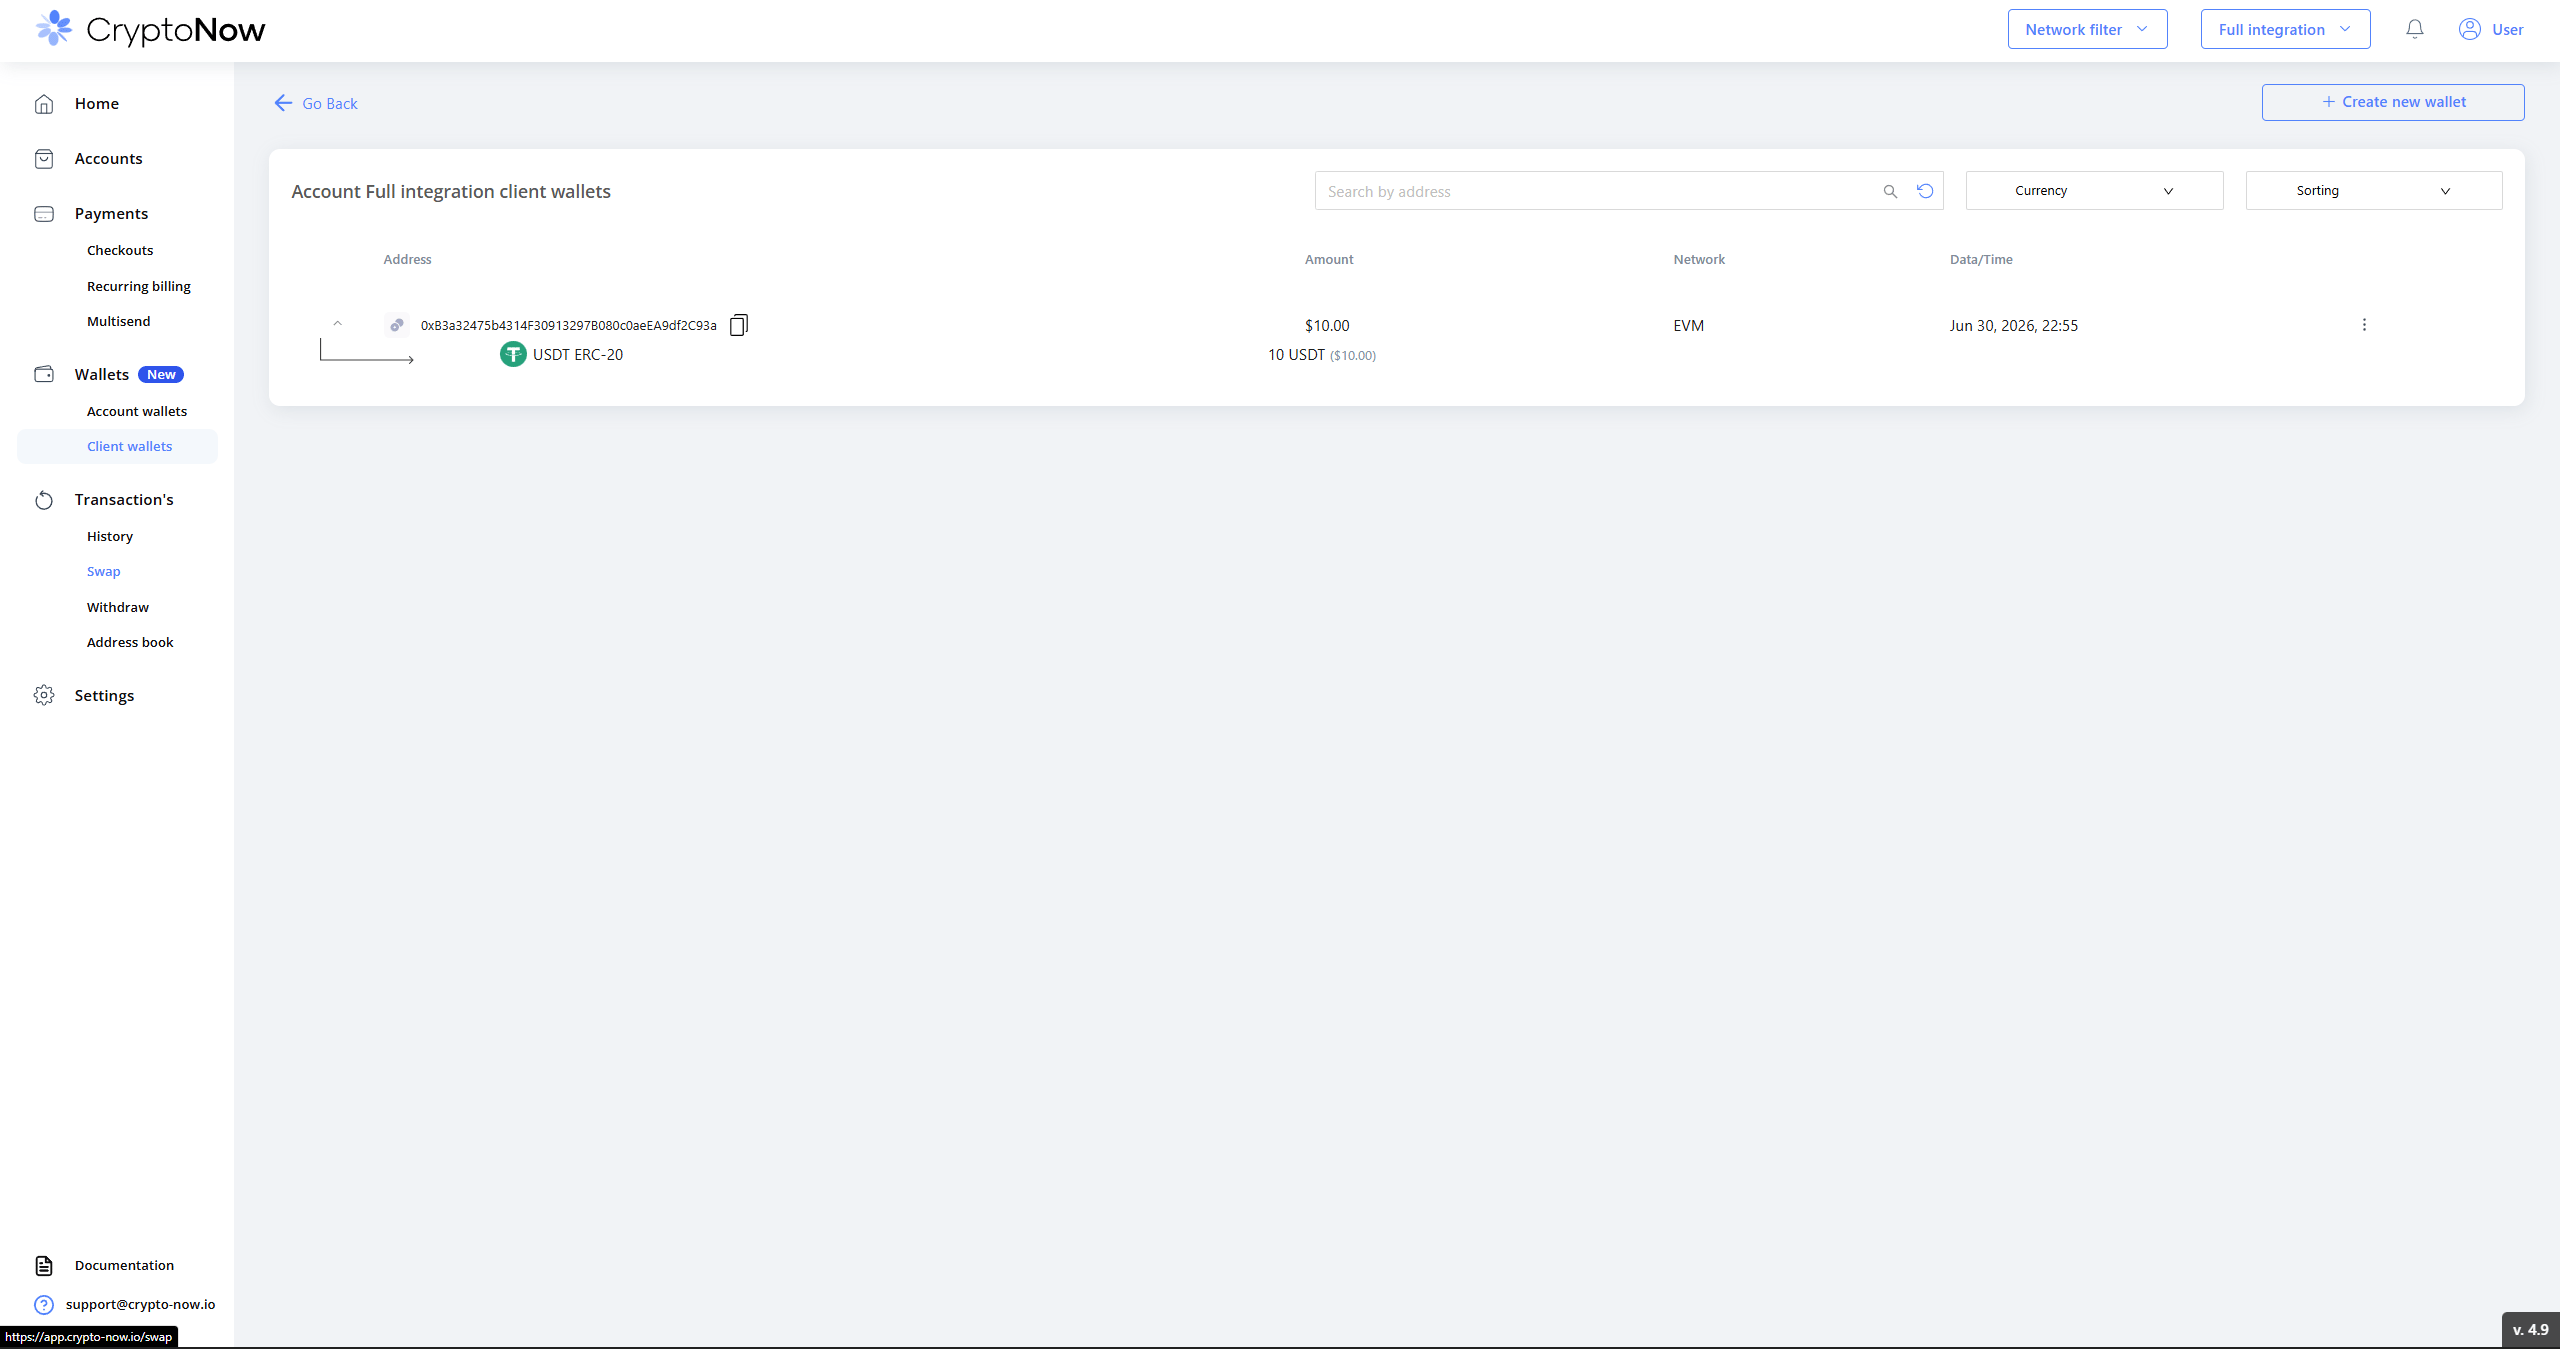The width and height of the screenshot is (2560, 1349).
Task: Click the search magnifier icon
Action: point(1890,191)
